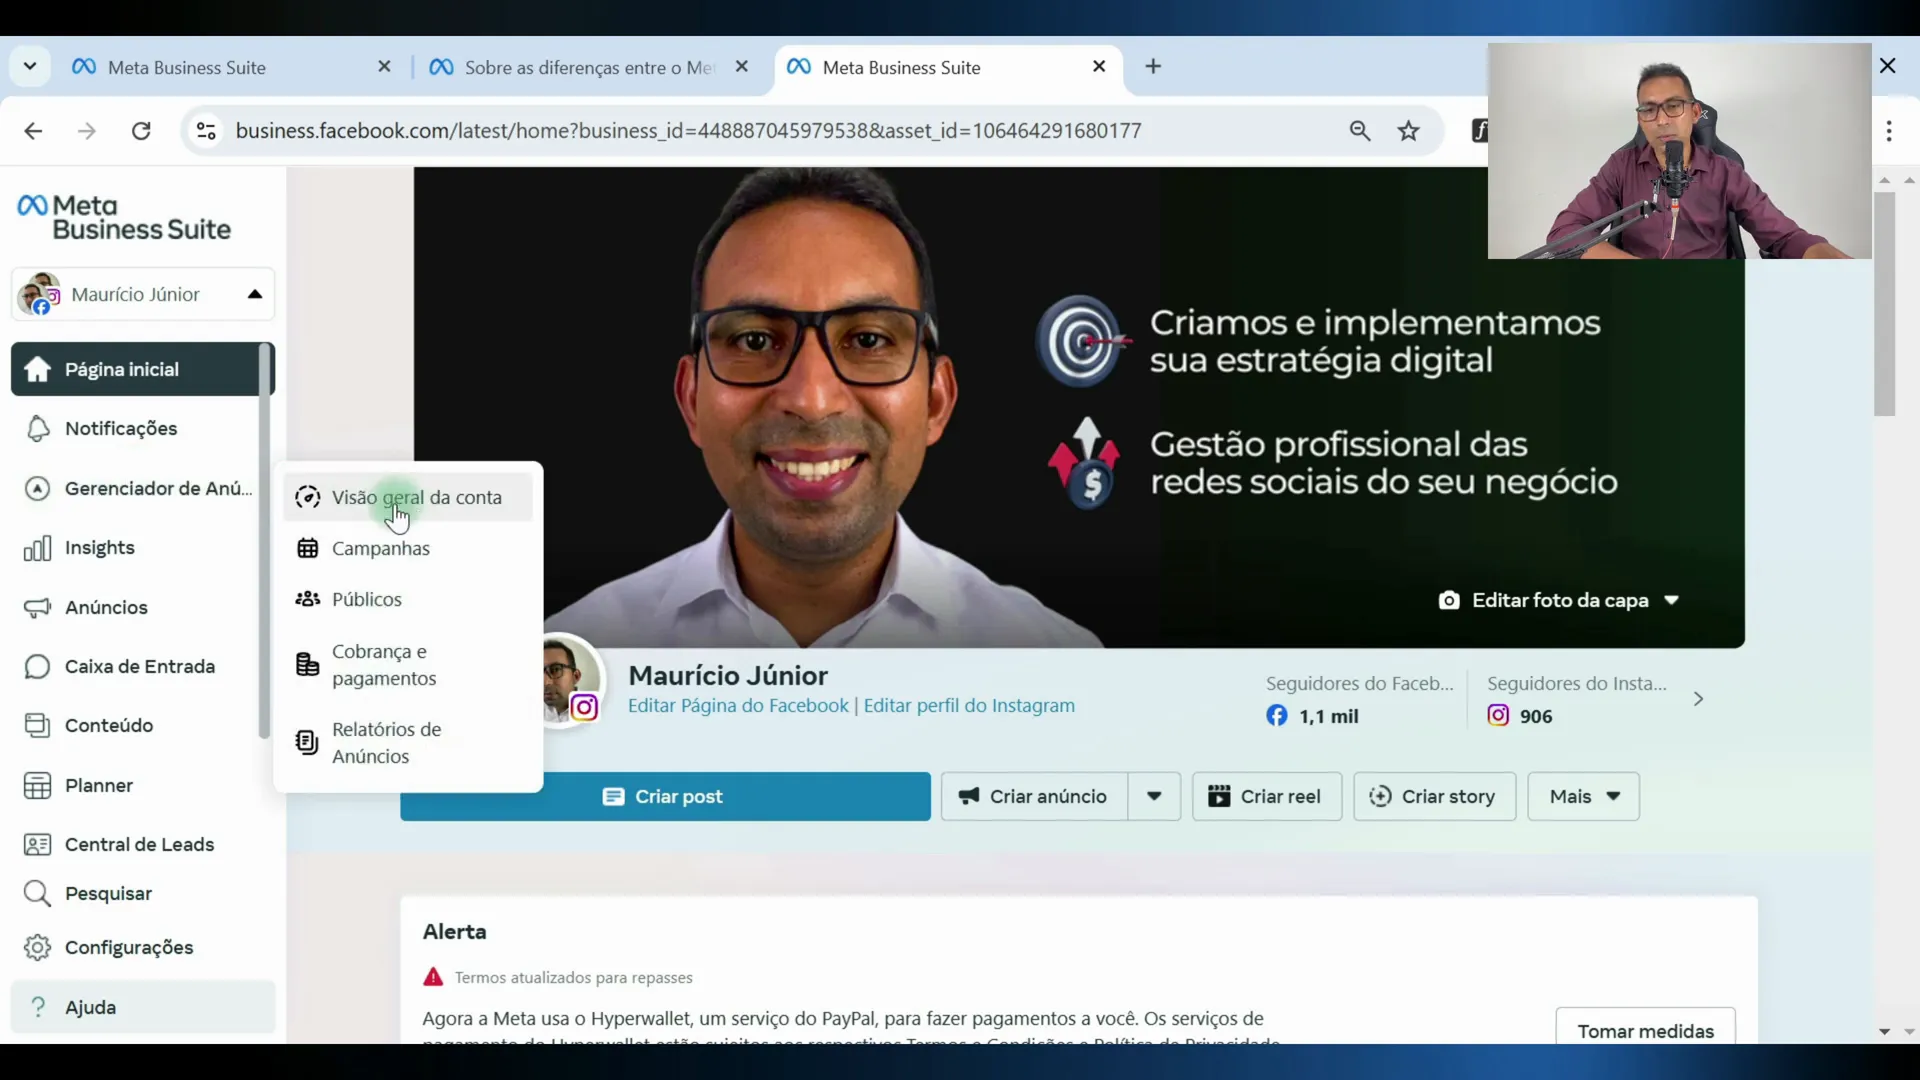Click the Instagram badge on profile picture
1920x1080 pixels.
point(584,708)
